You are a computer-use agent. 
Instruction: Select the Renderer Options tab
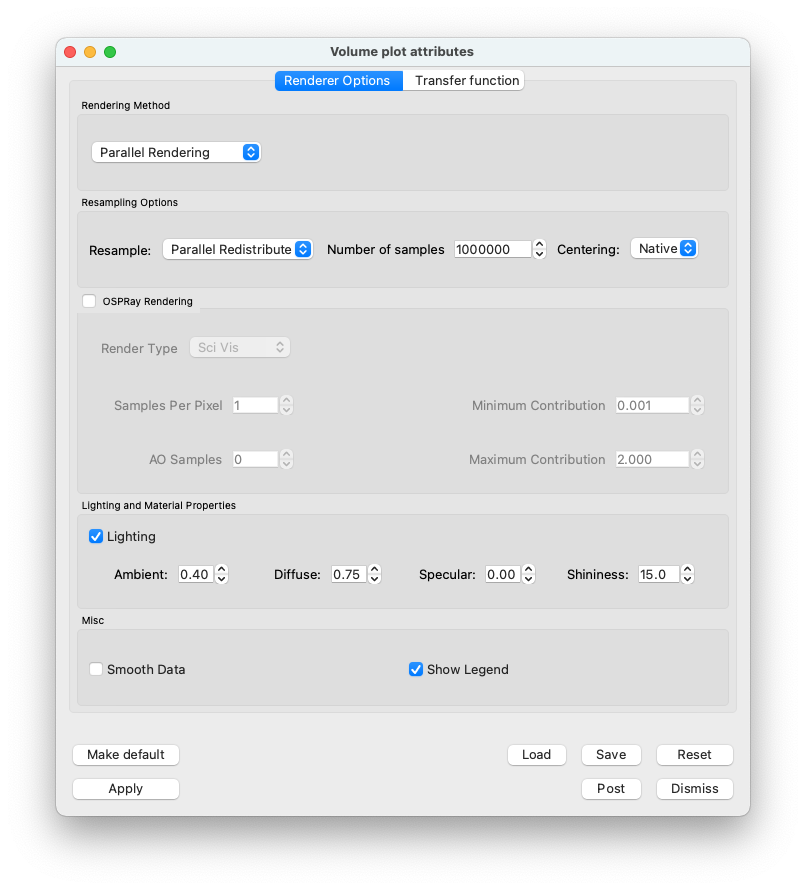[339, 81]
